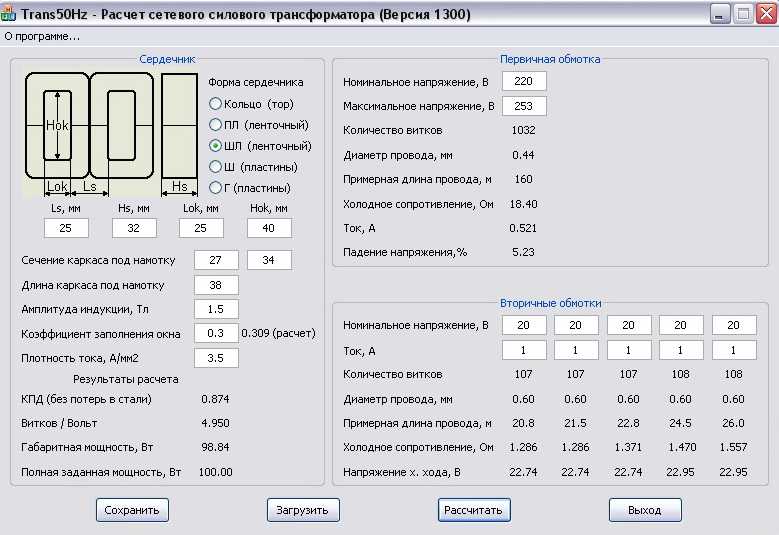Click turns per volt value 4.950
Screen dimensions: 779x535
pos(215,423)
